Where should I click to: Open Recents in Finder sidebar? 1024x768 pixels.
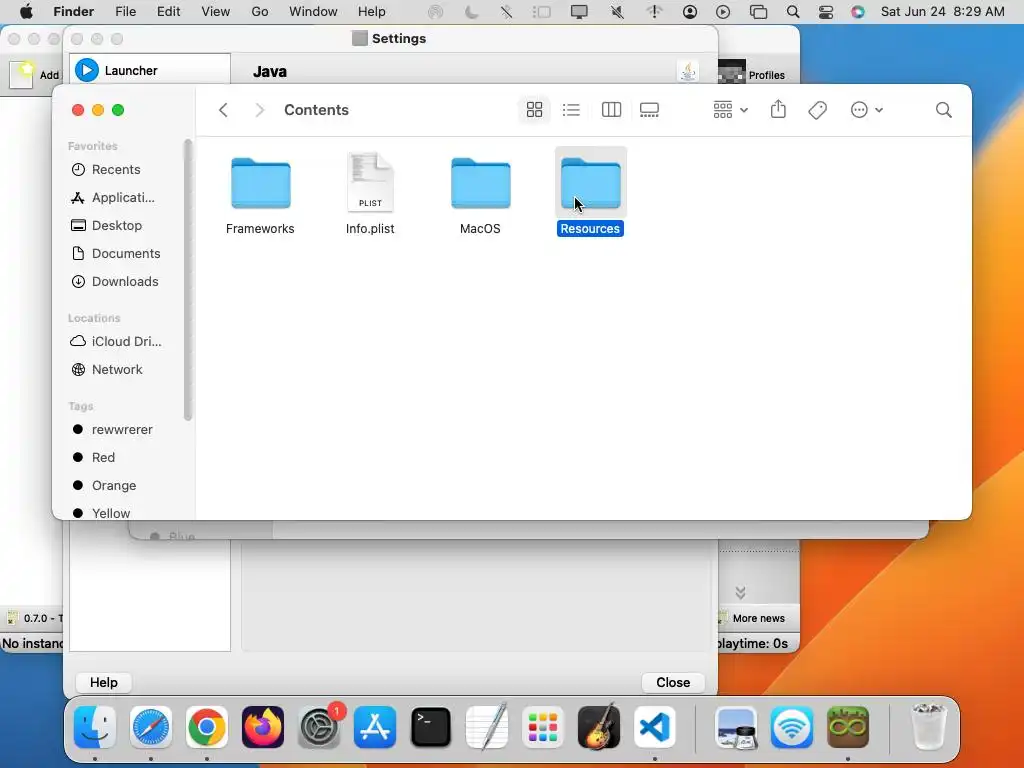point(115,169)
